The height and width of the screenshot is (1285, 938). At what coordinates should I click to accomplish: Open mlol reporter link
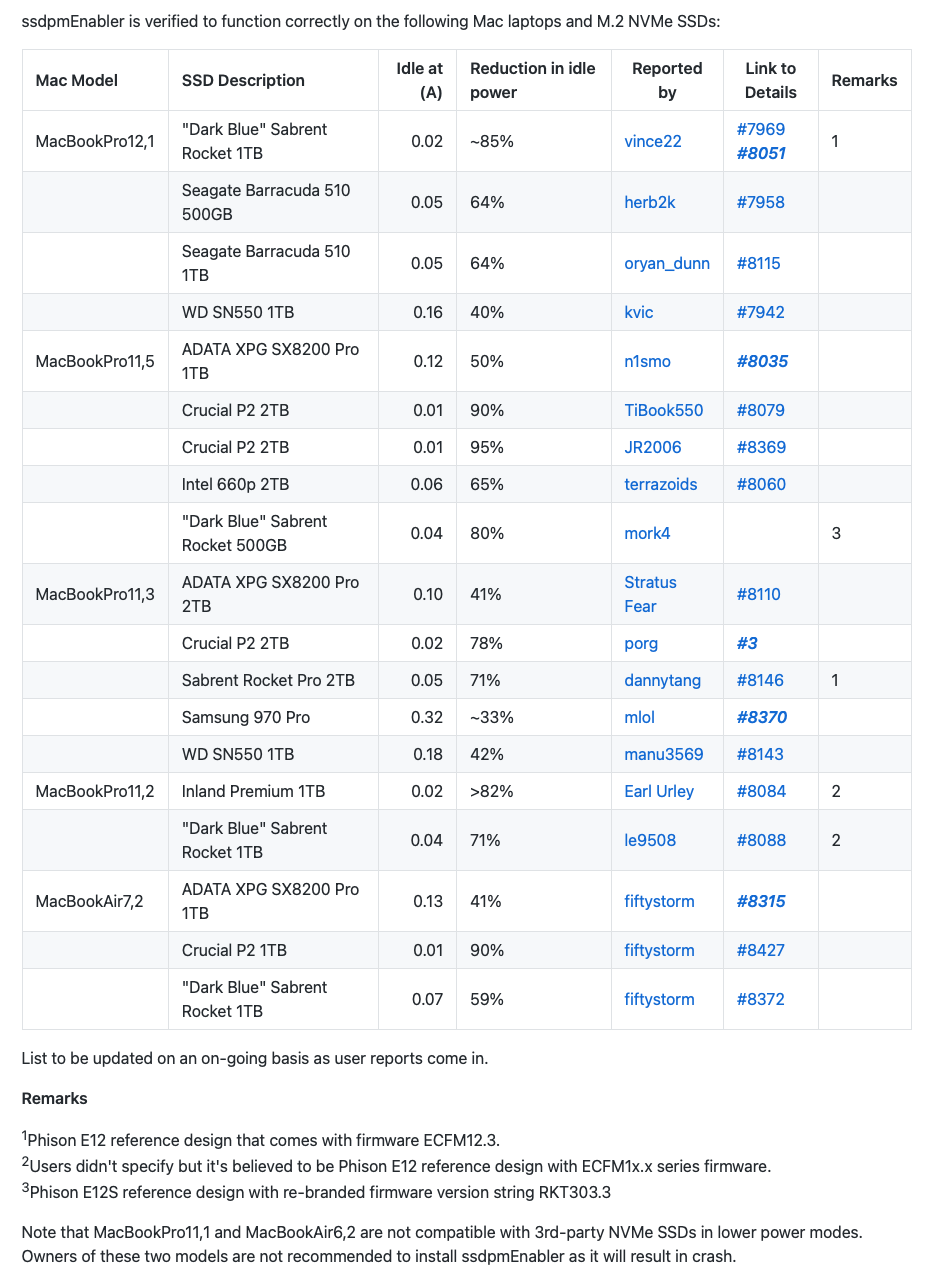click(640, 717)
